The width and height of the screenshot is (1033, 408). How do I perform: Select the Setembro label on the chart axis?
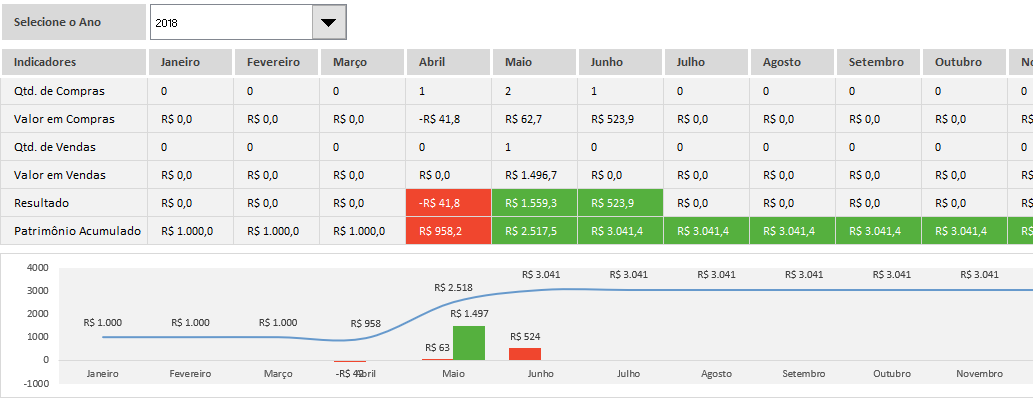pos(804,374)
